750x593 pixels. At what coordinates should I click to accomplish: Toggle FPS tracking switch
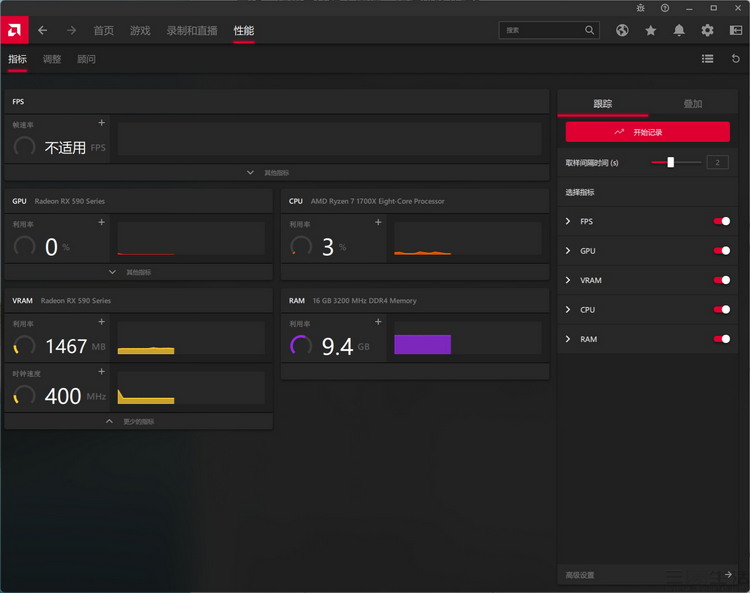click(722, 221)
